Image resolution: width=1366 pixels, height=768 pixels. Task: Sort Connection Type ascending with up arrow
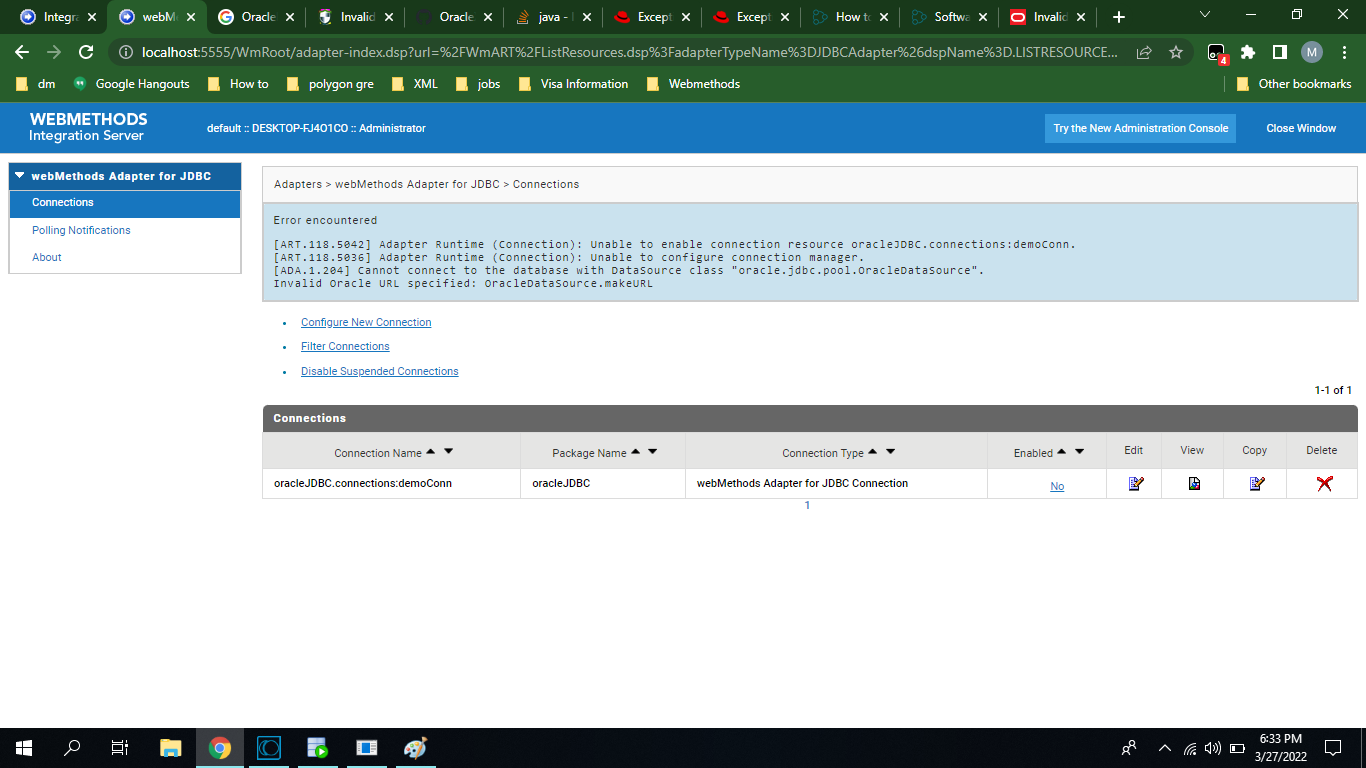(x=873, y=452)
